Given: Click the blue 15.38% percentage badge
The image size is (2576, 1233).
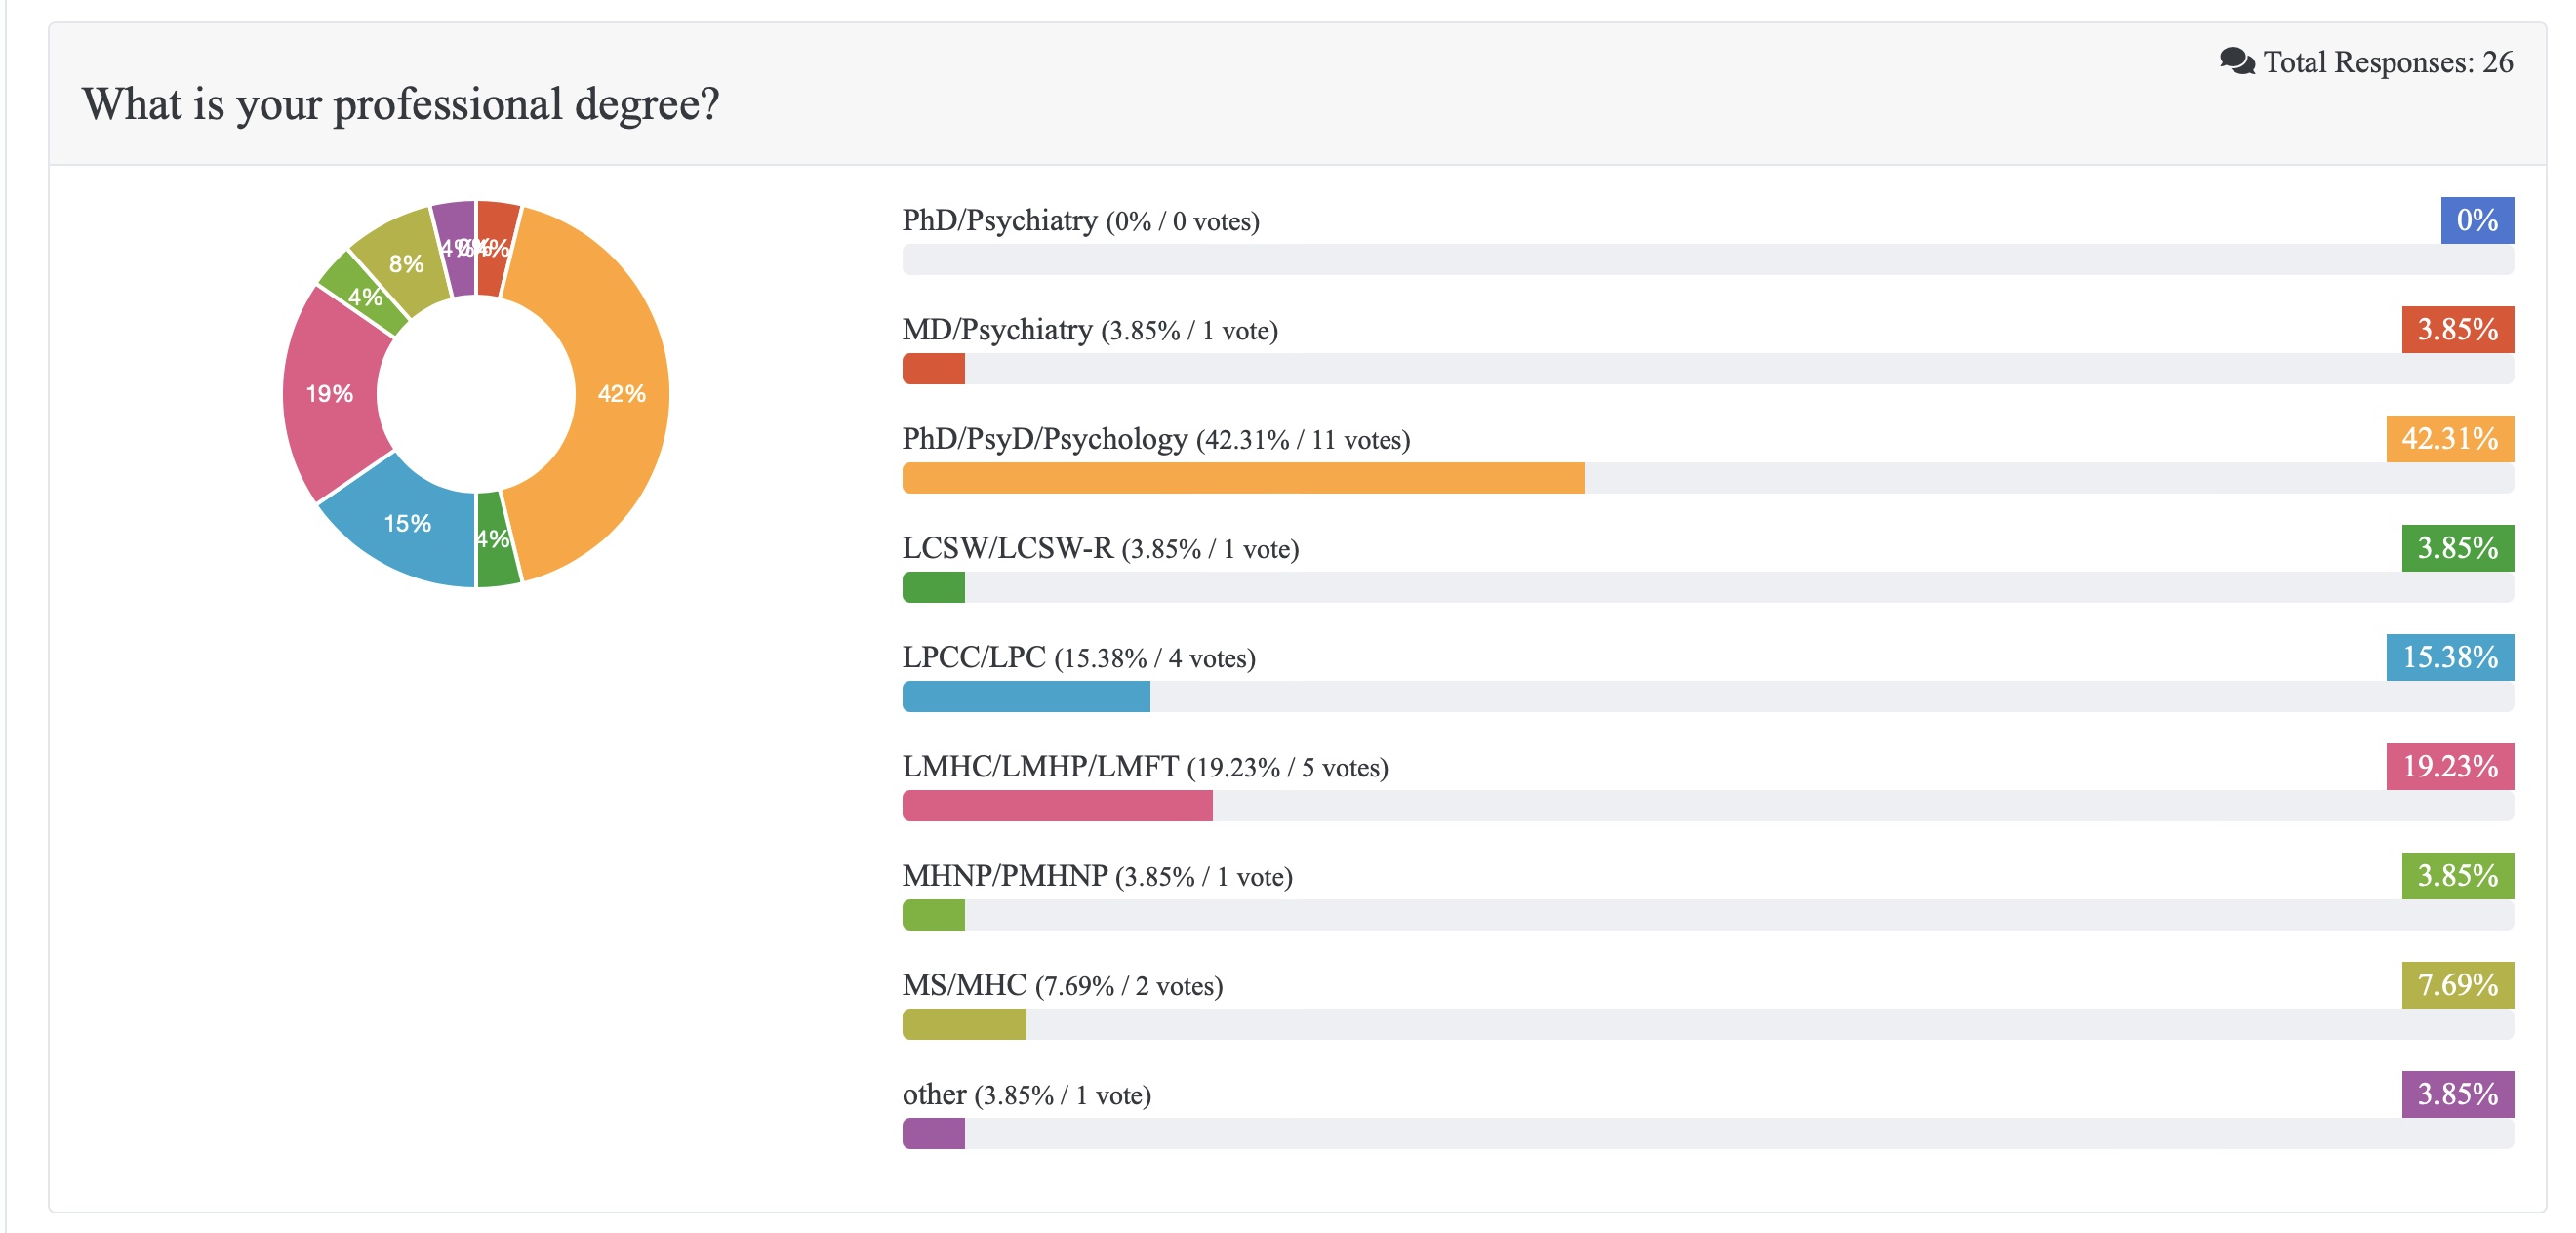Looking at the screenshot, I should pyautogui.click(x=2449, y=657).
